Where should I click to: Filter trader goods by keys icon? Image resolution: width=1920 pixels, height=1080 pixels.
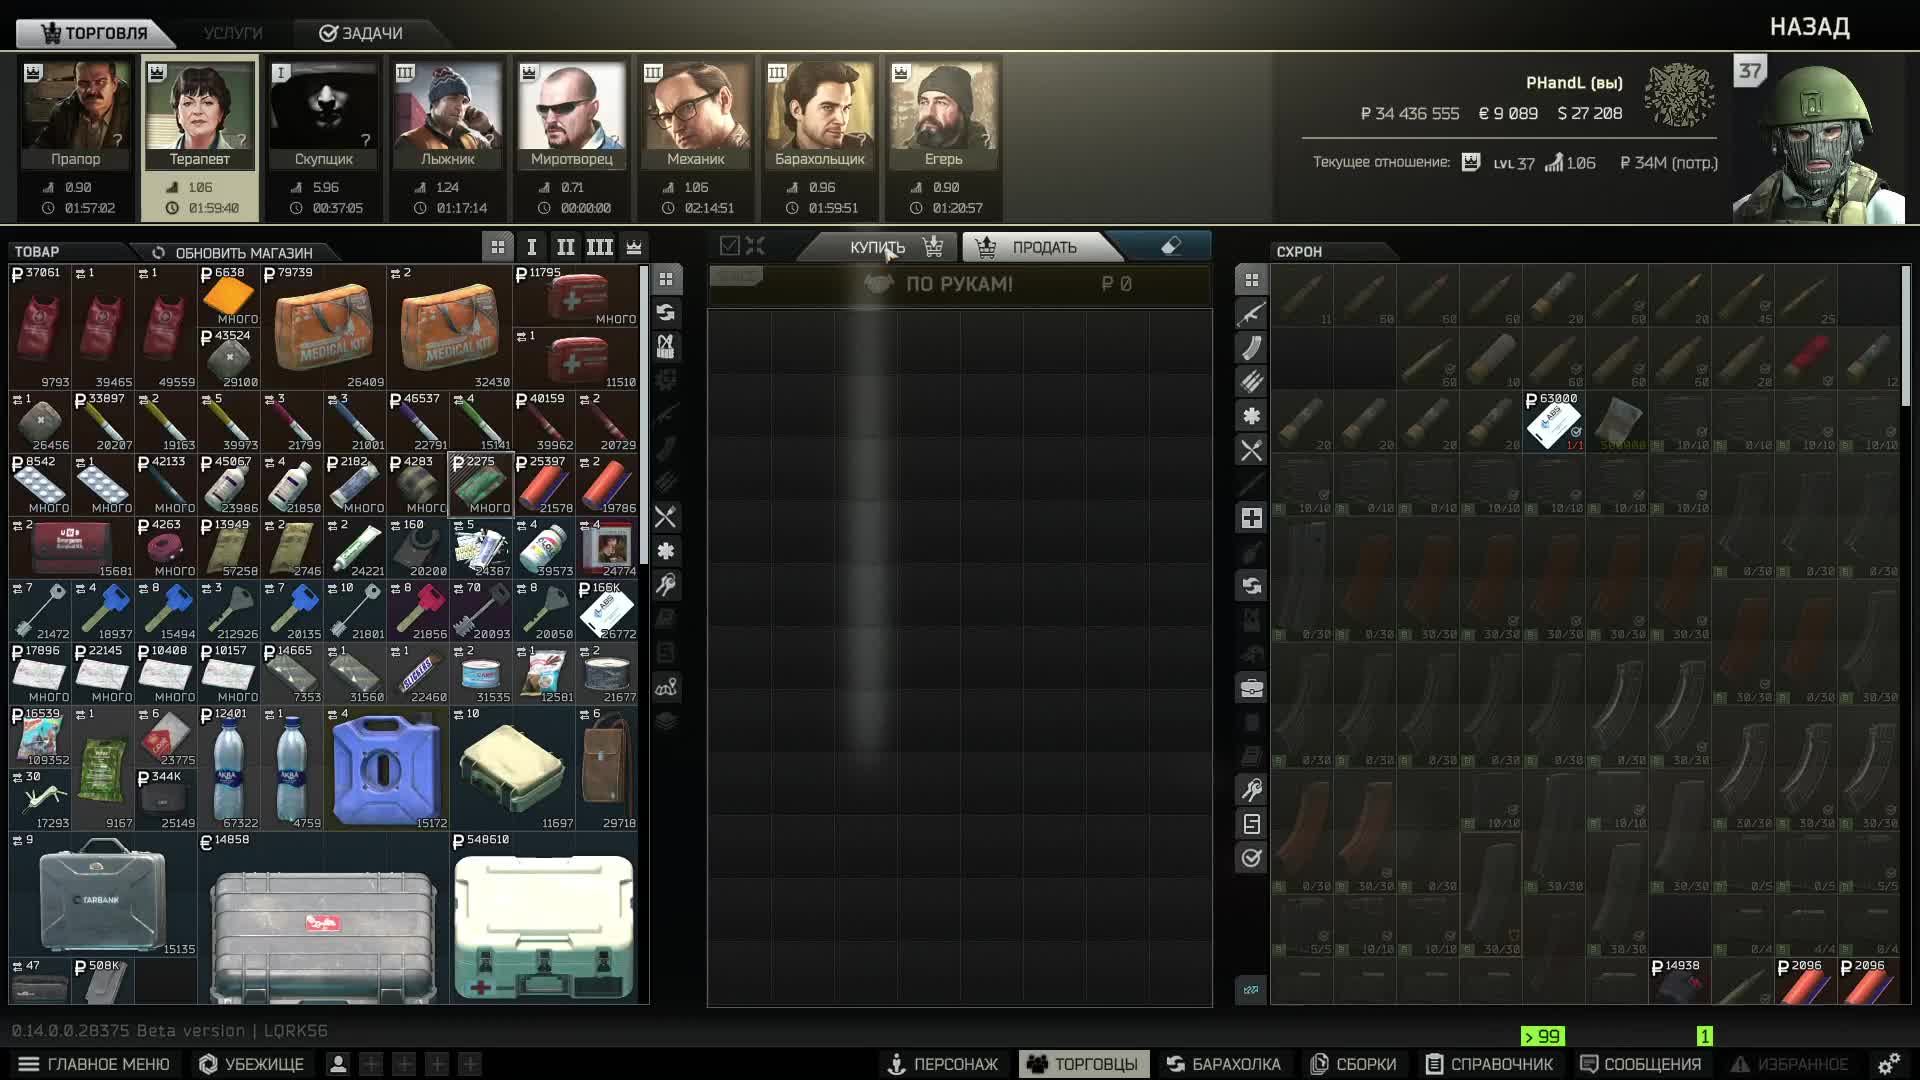point(666,585)
